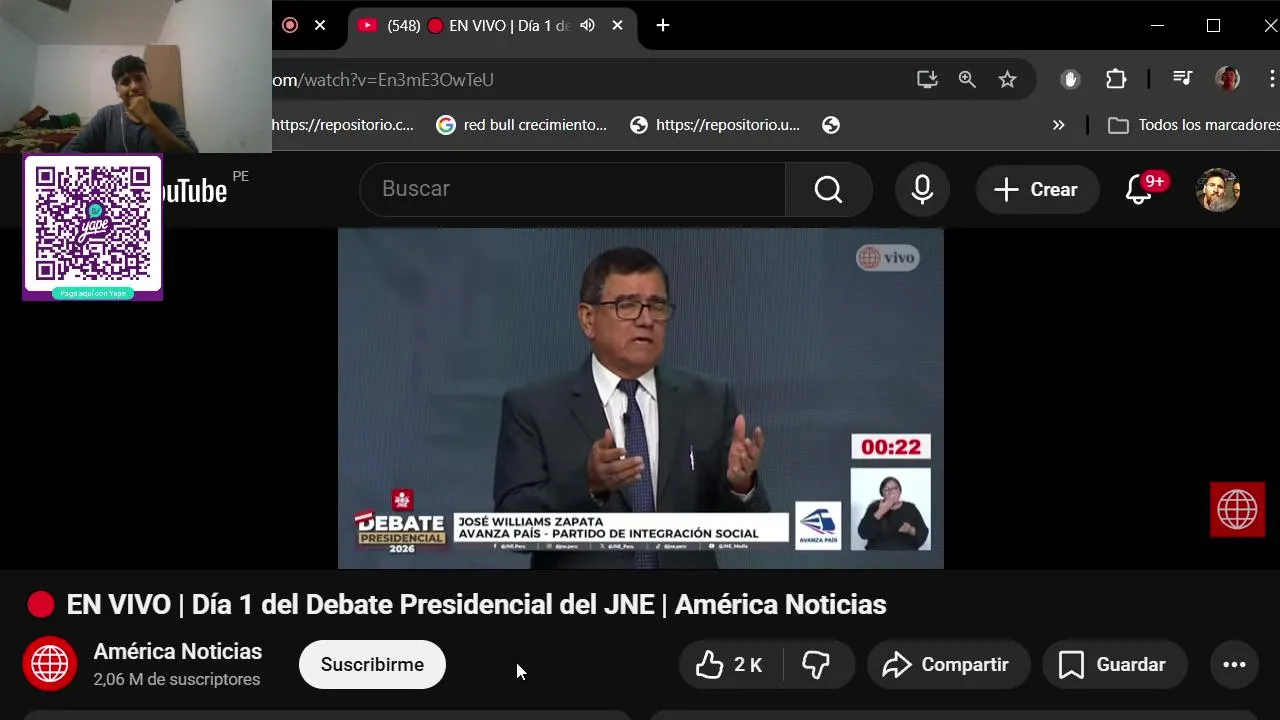Open the América Noticias channel name
This screenshot has height=720, width=1280.
(x=178, y=652)
